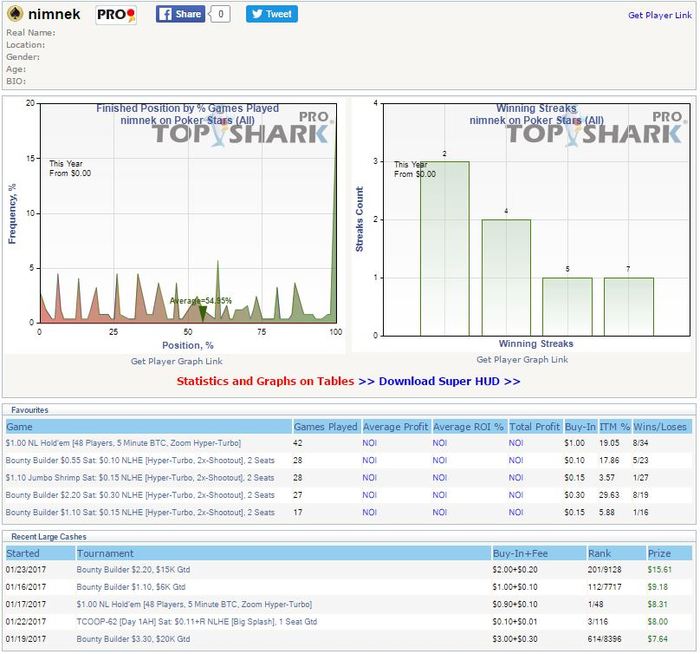Click the TopShark logo on the Winning Streaks chart
The image size is (700, 654).
595,129
